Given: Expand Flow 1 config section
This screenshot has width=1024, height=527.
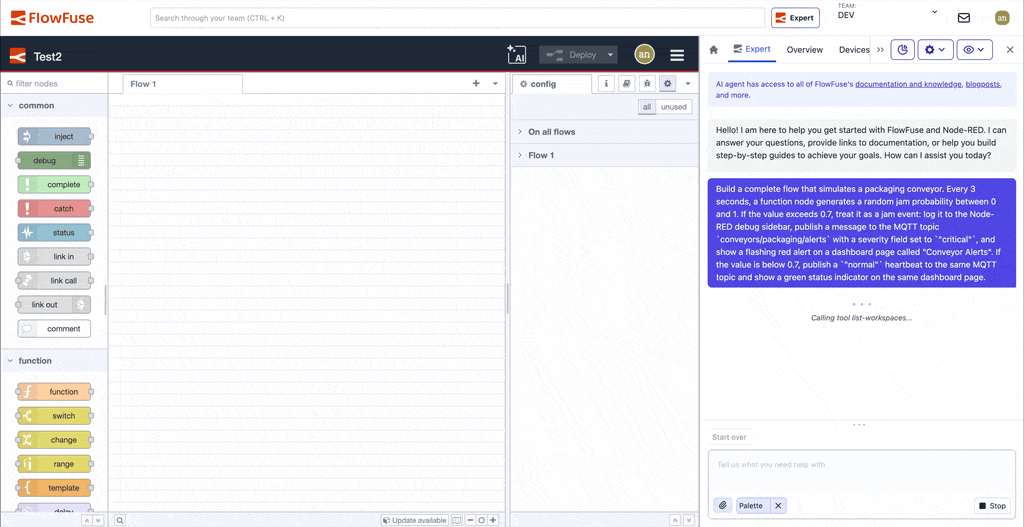Looking at the screenshot, I should tap(605, 155).
